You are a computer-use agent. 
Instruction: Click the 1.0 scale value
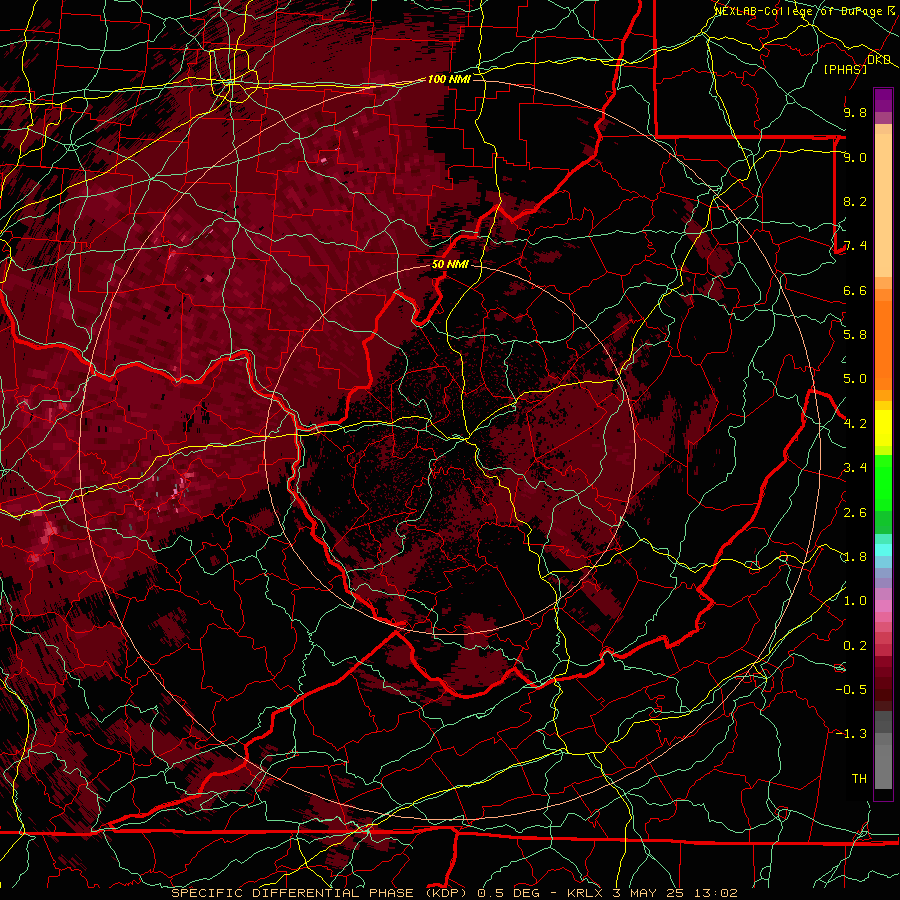[855, 601]
